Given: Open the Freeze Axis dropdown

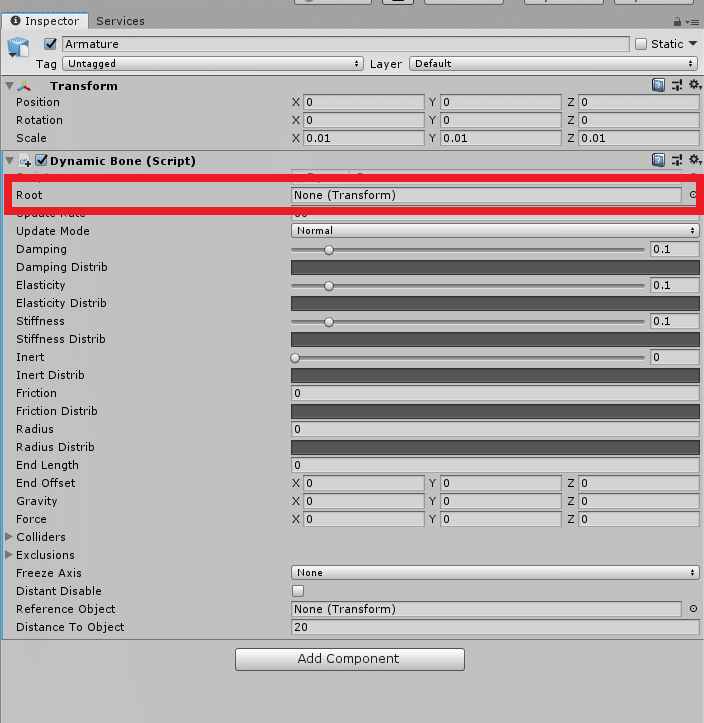Looking at the screenshot, I should (x=495, y=573).
